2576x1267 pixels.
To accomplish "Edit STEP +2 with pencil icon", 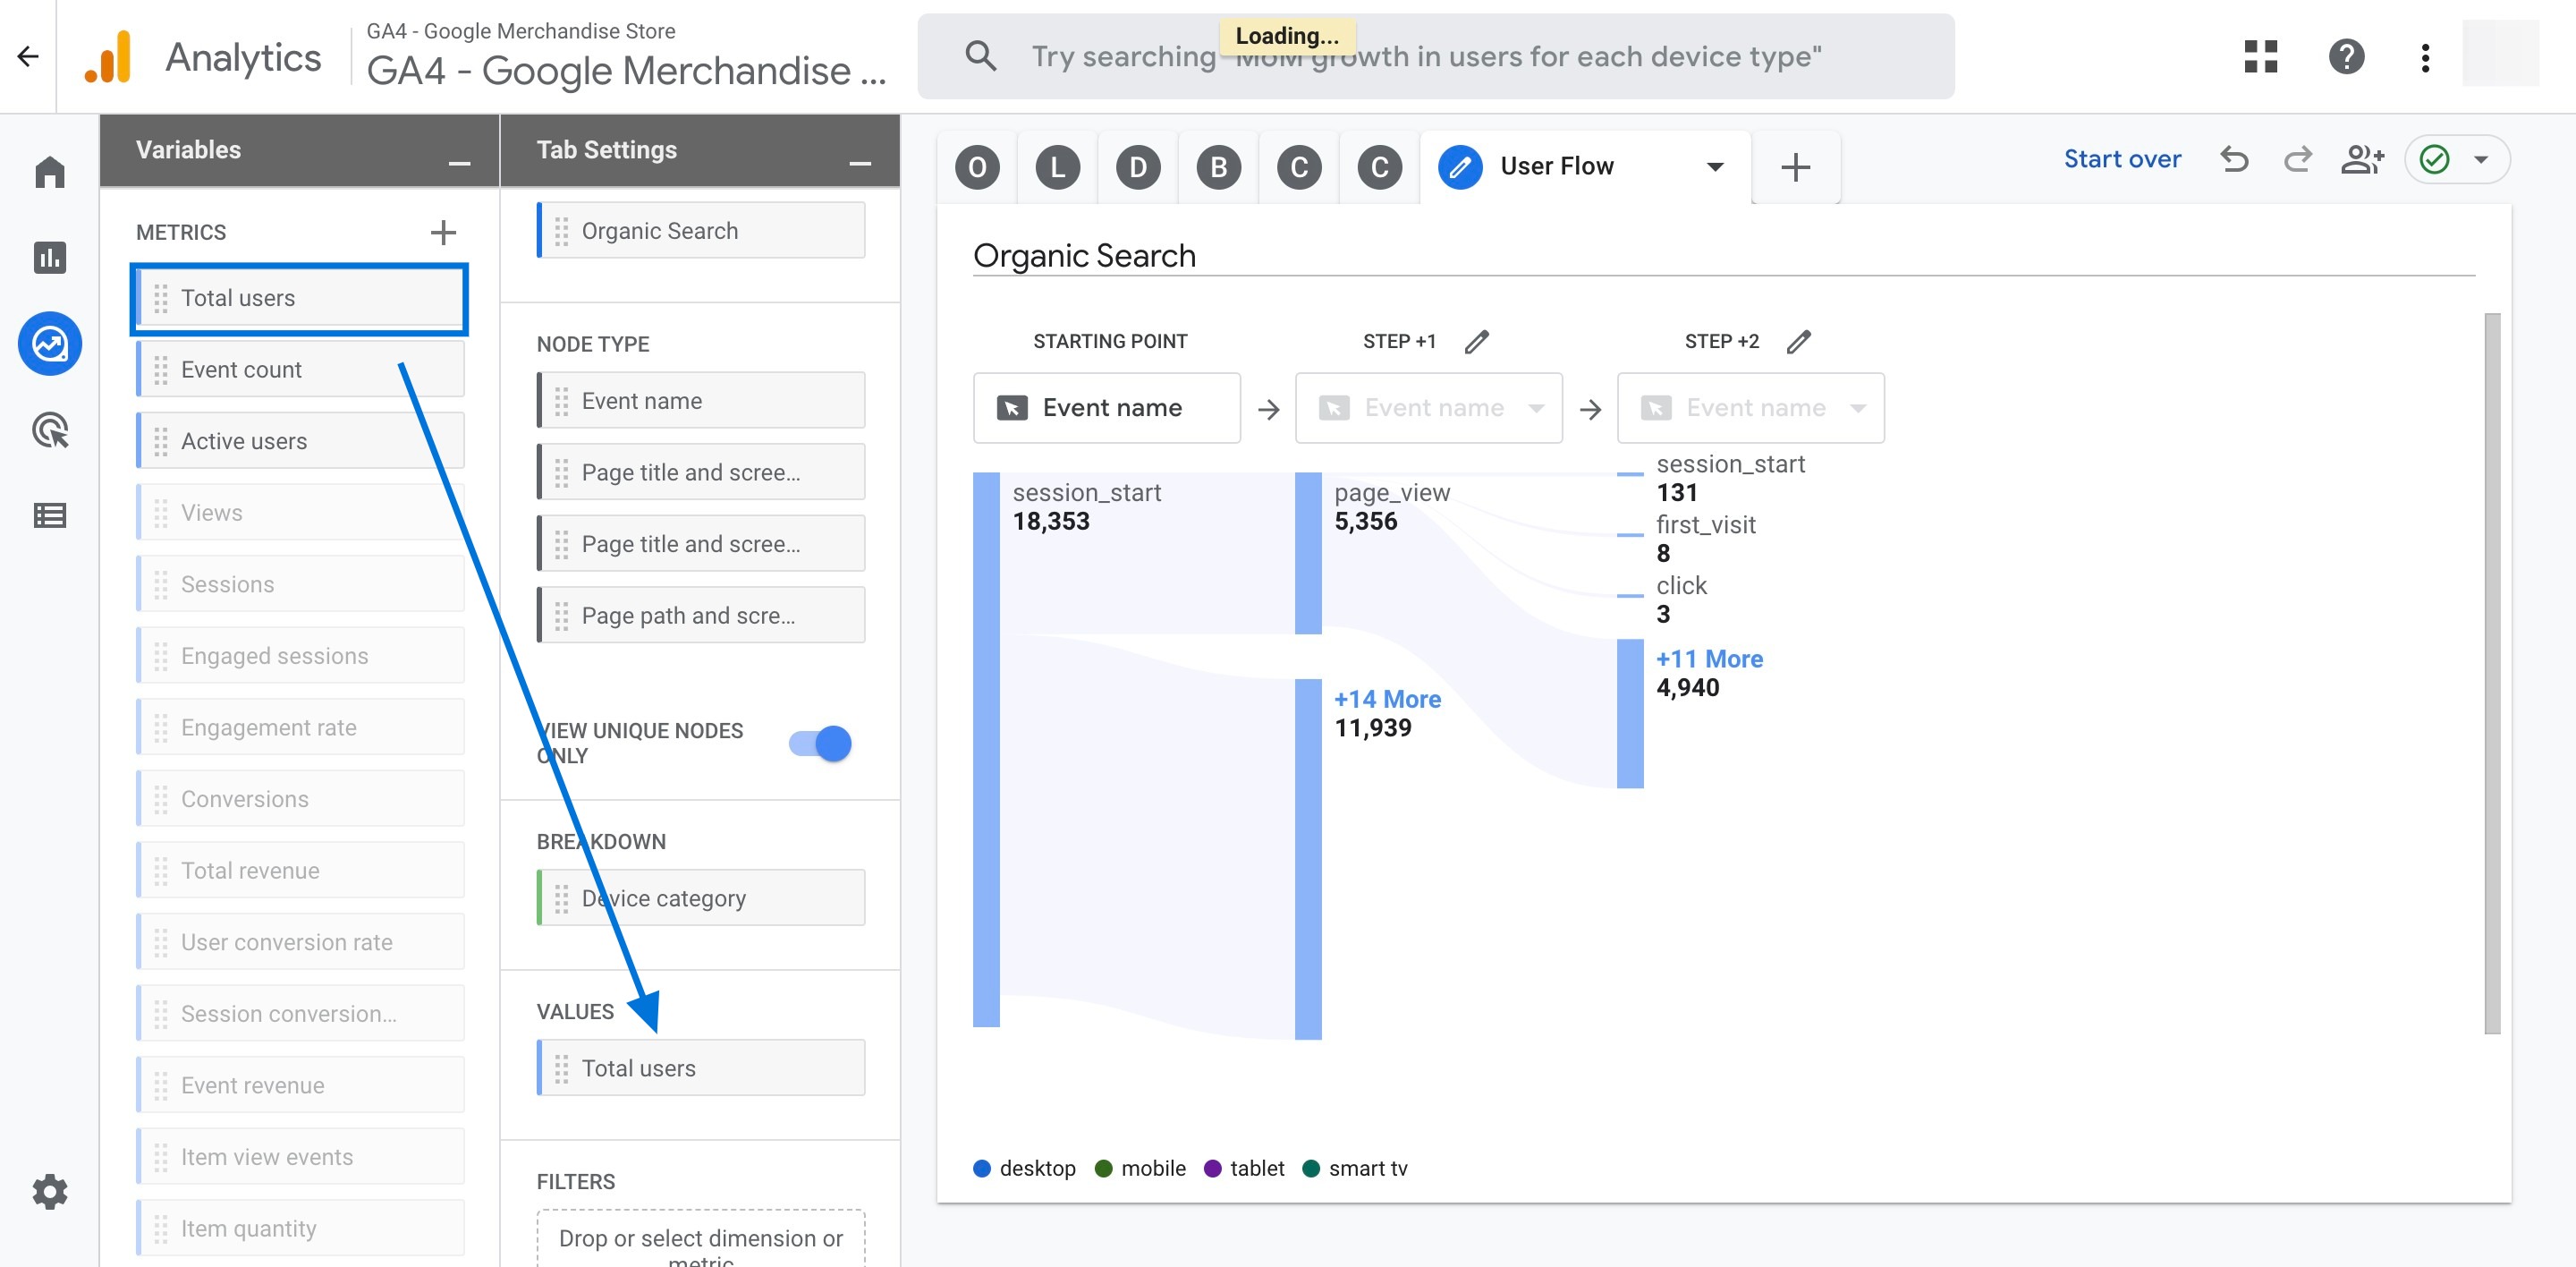I will pyautogui.click(x=1798, y=342).
